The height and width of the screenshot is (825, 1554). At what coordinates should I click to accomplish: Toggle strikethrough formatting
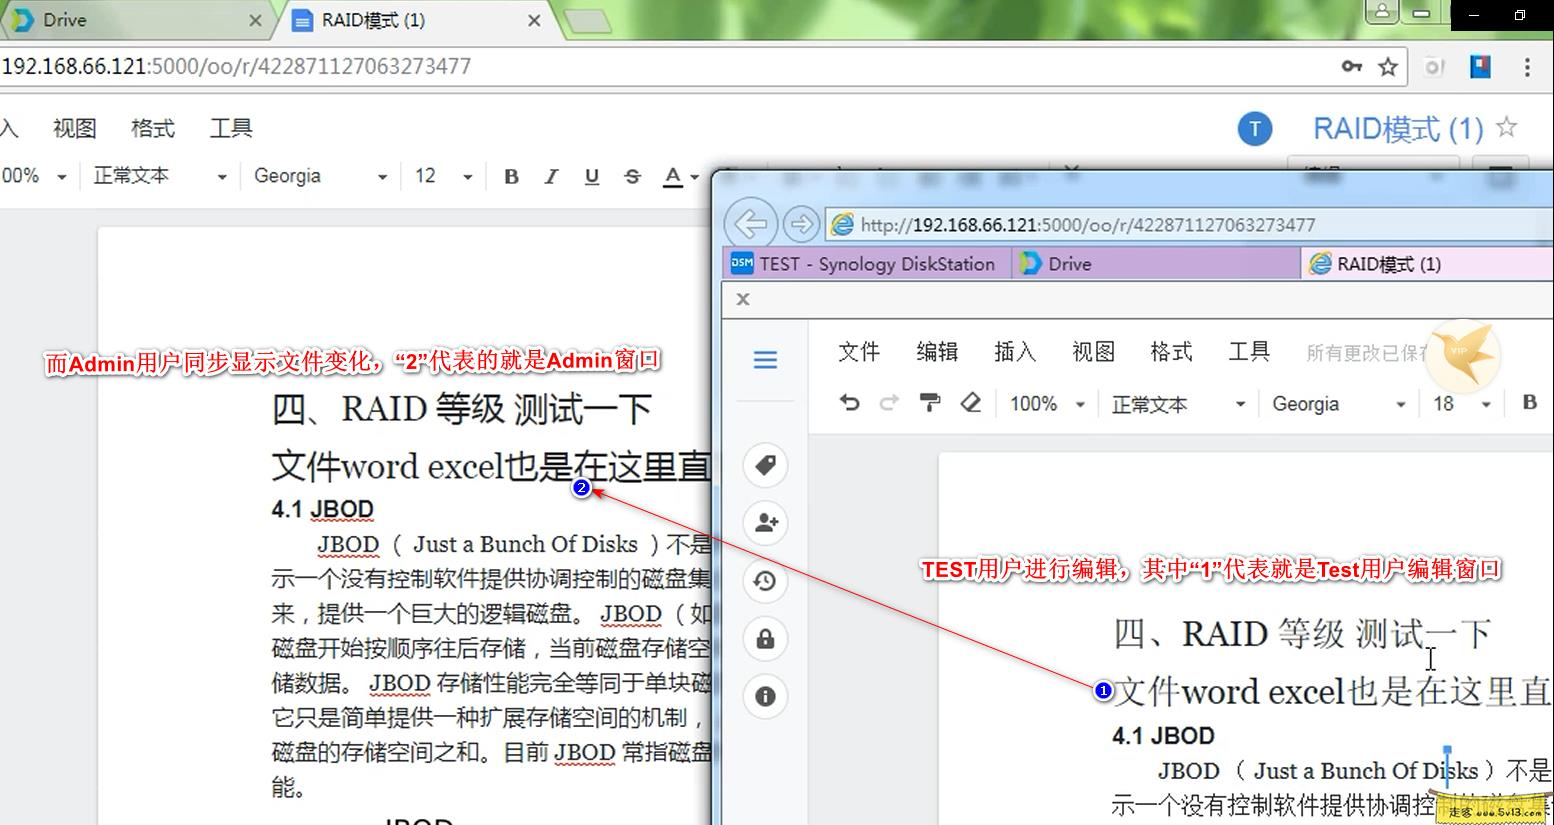point(632,176)
